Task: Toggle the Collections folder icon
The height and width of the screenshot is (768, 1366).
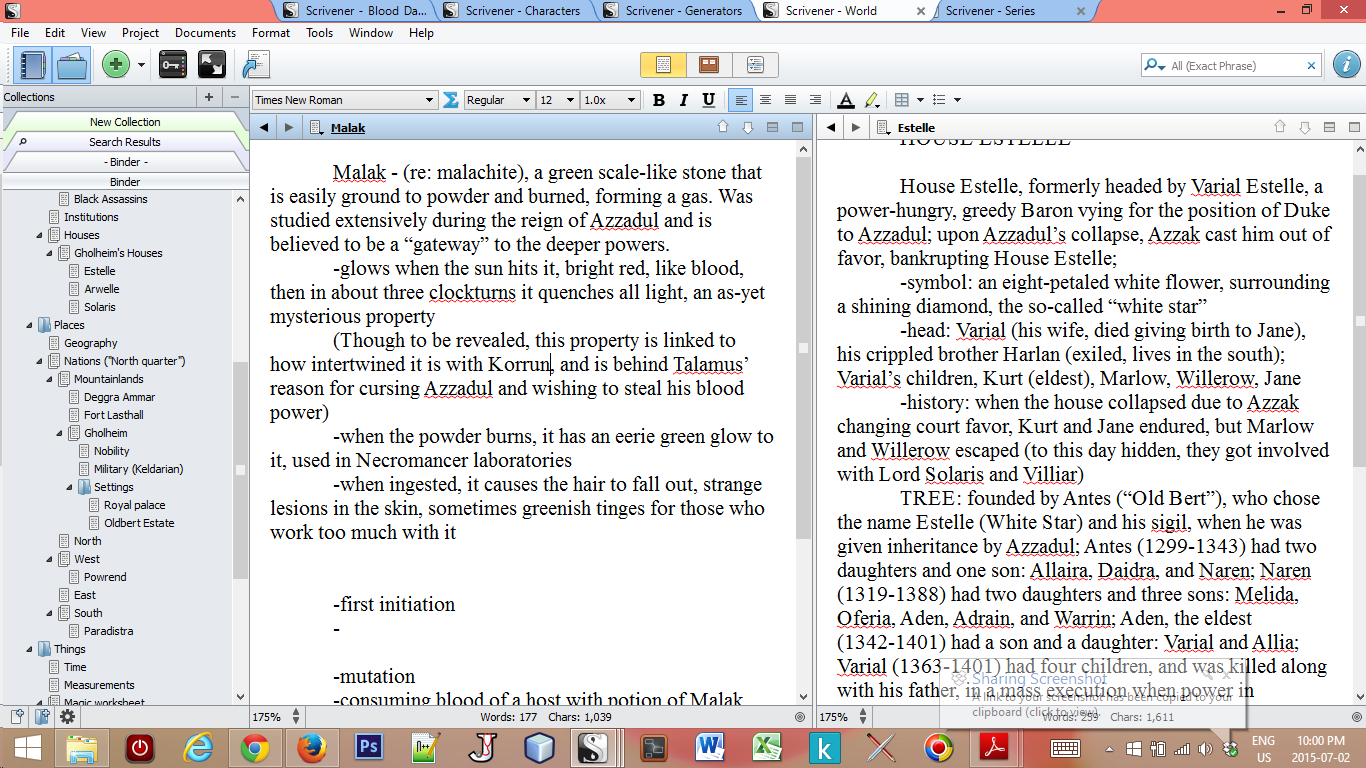Action: pyautogui.click(x=72, y=65)
